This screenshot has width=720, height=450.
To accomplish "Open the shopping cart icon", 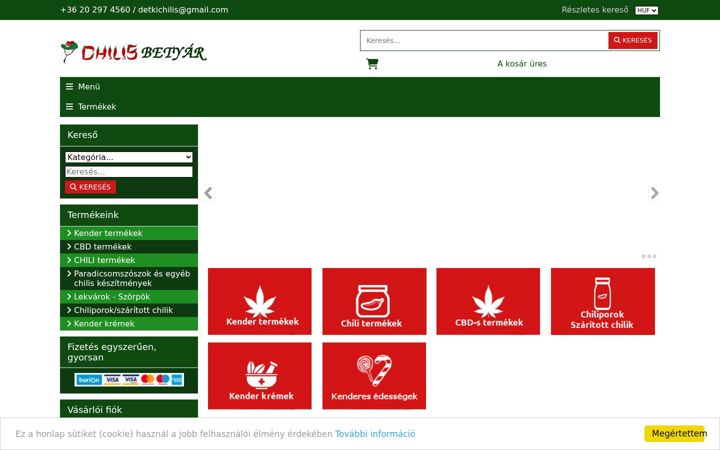I will pyautogui.click(x=372, y=64).
